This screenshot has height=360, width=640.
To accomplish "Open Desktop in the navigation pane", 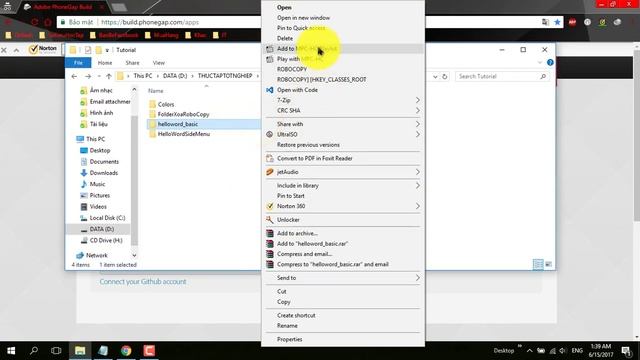I will [100, 151].
